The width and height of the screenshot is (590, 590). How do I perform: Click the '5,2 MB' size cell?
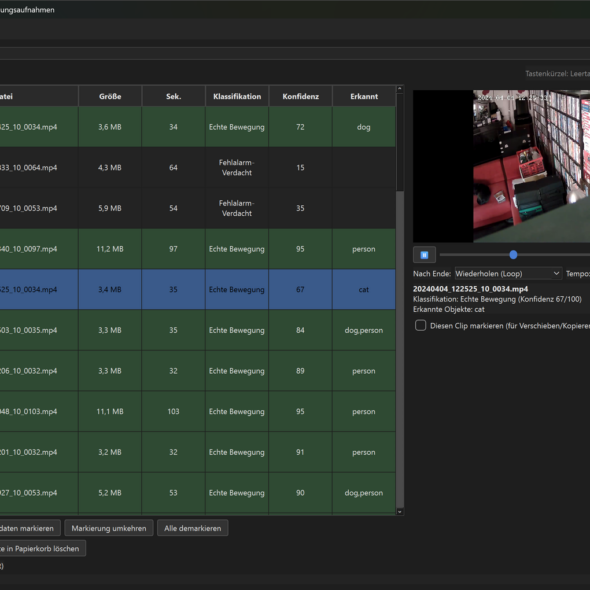tap(110, 493)
